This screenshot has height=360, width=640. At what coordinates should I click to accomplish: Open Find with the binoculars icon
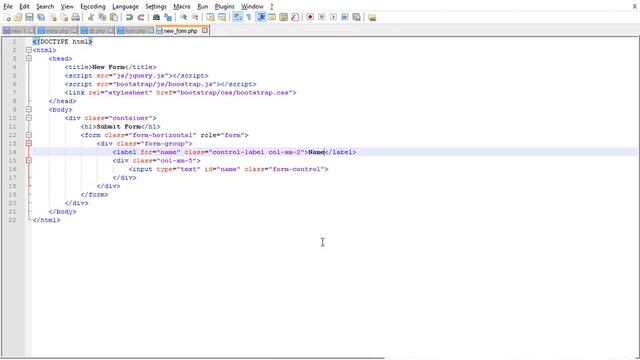[x=156, y=17]
